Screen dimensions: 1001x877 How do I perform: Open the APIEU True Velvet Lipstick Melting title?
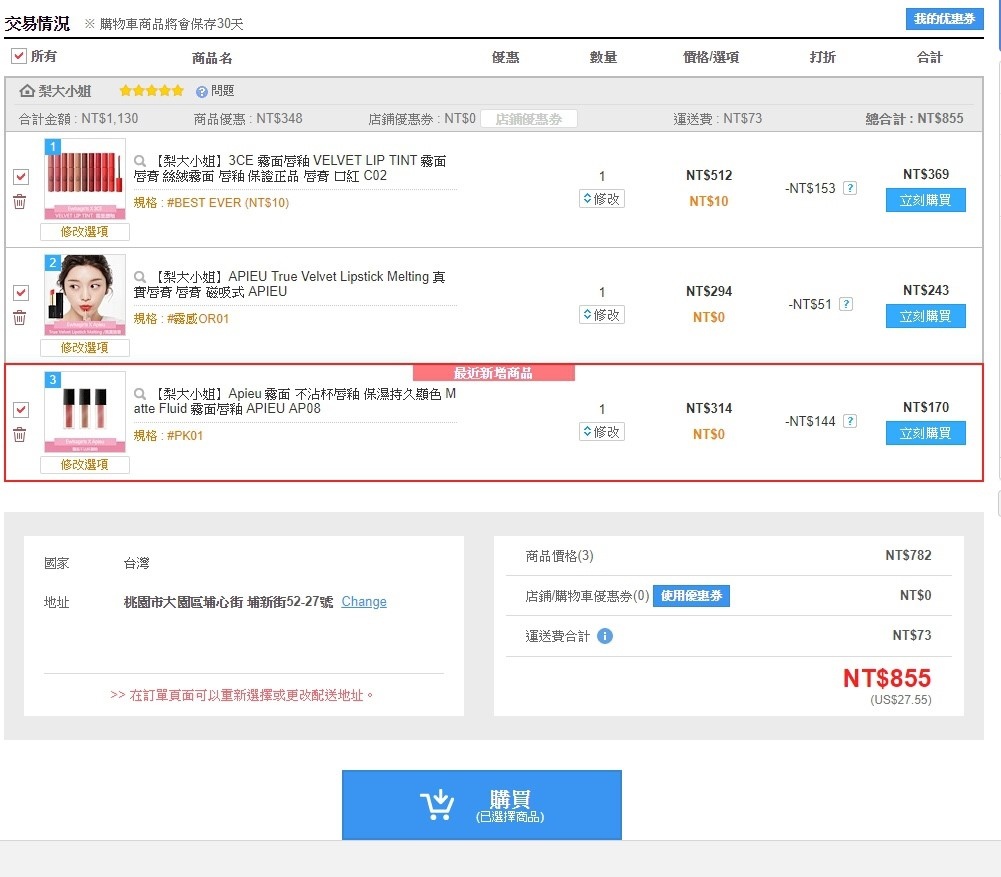[x=289, y=285]
